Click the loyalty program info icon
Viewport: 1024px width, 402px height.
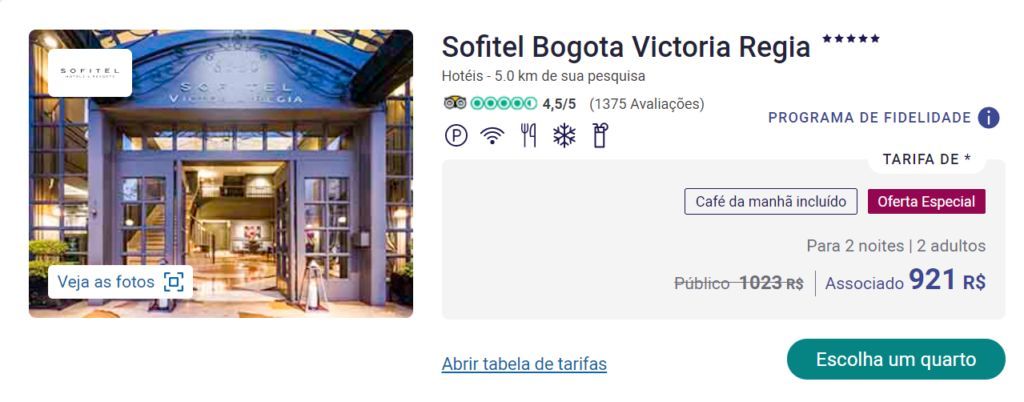click(989, 118)
